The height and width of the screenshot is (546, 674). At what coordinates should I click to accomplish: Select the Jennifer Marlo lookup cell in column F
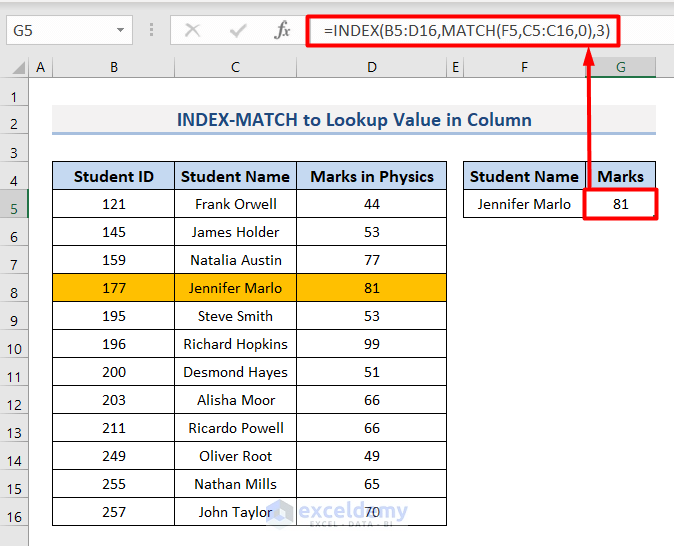click(x=524, y=204)
